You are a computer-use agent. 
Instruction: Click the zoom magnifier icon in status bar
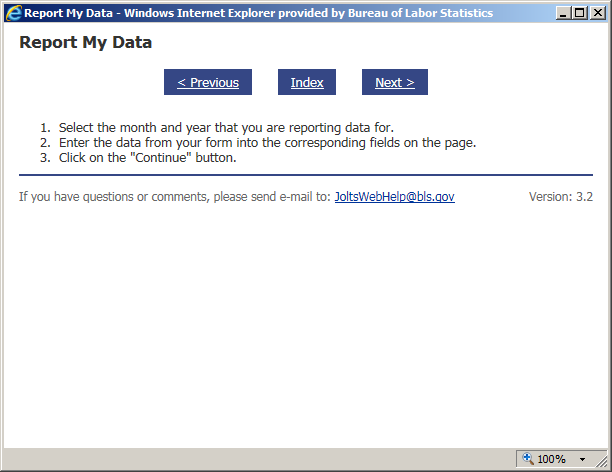click(x=528, y=458)
